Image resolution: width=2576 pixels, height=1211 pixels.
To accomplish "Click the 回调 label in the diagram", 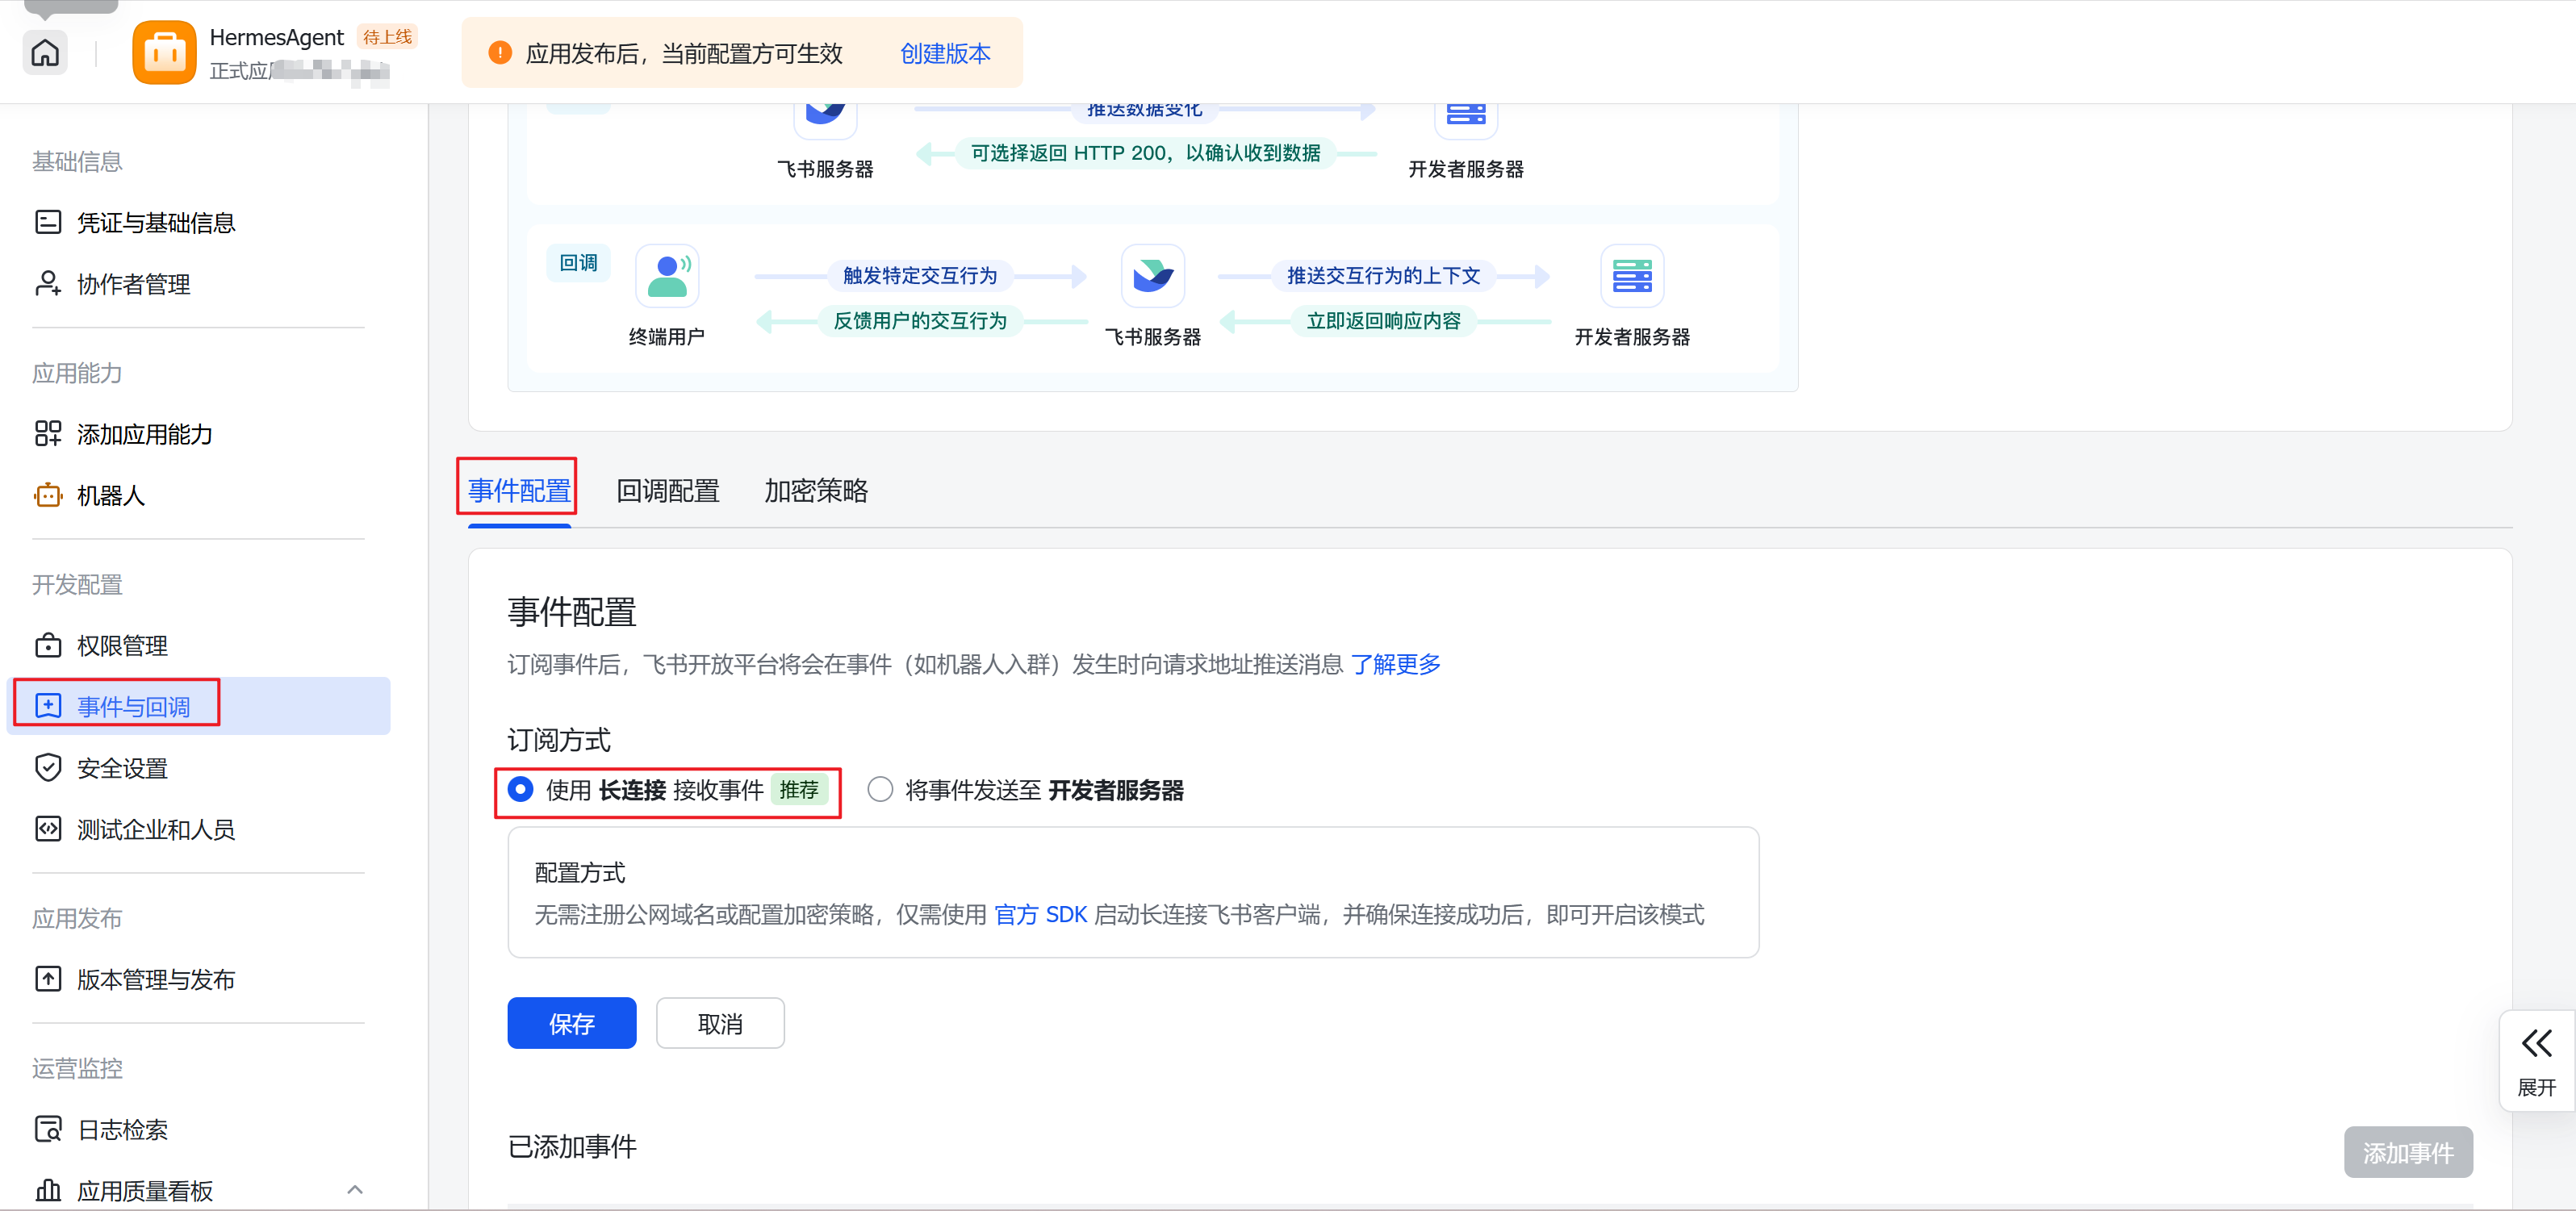I will pyautogui.click(x=579, y=263).
